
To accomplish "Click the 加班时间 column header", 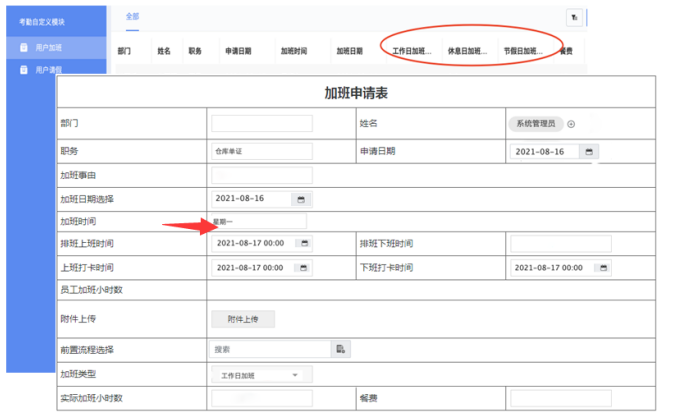I will click(294, 51).
